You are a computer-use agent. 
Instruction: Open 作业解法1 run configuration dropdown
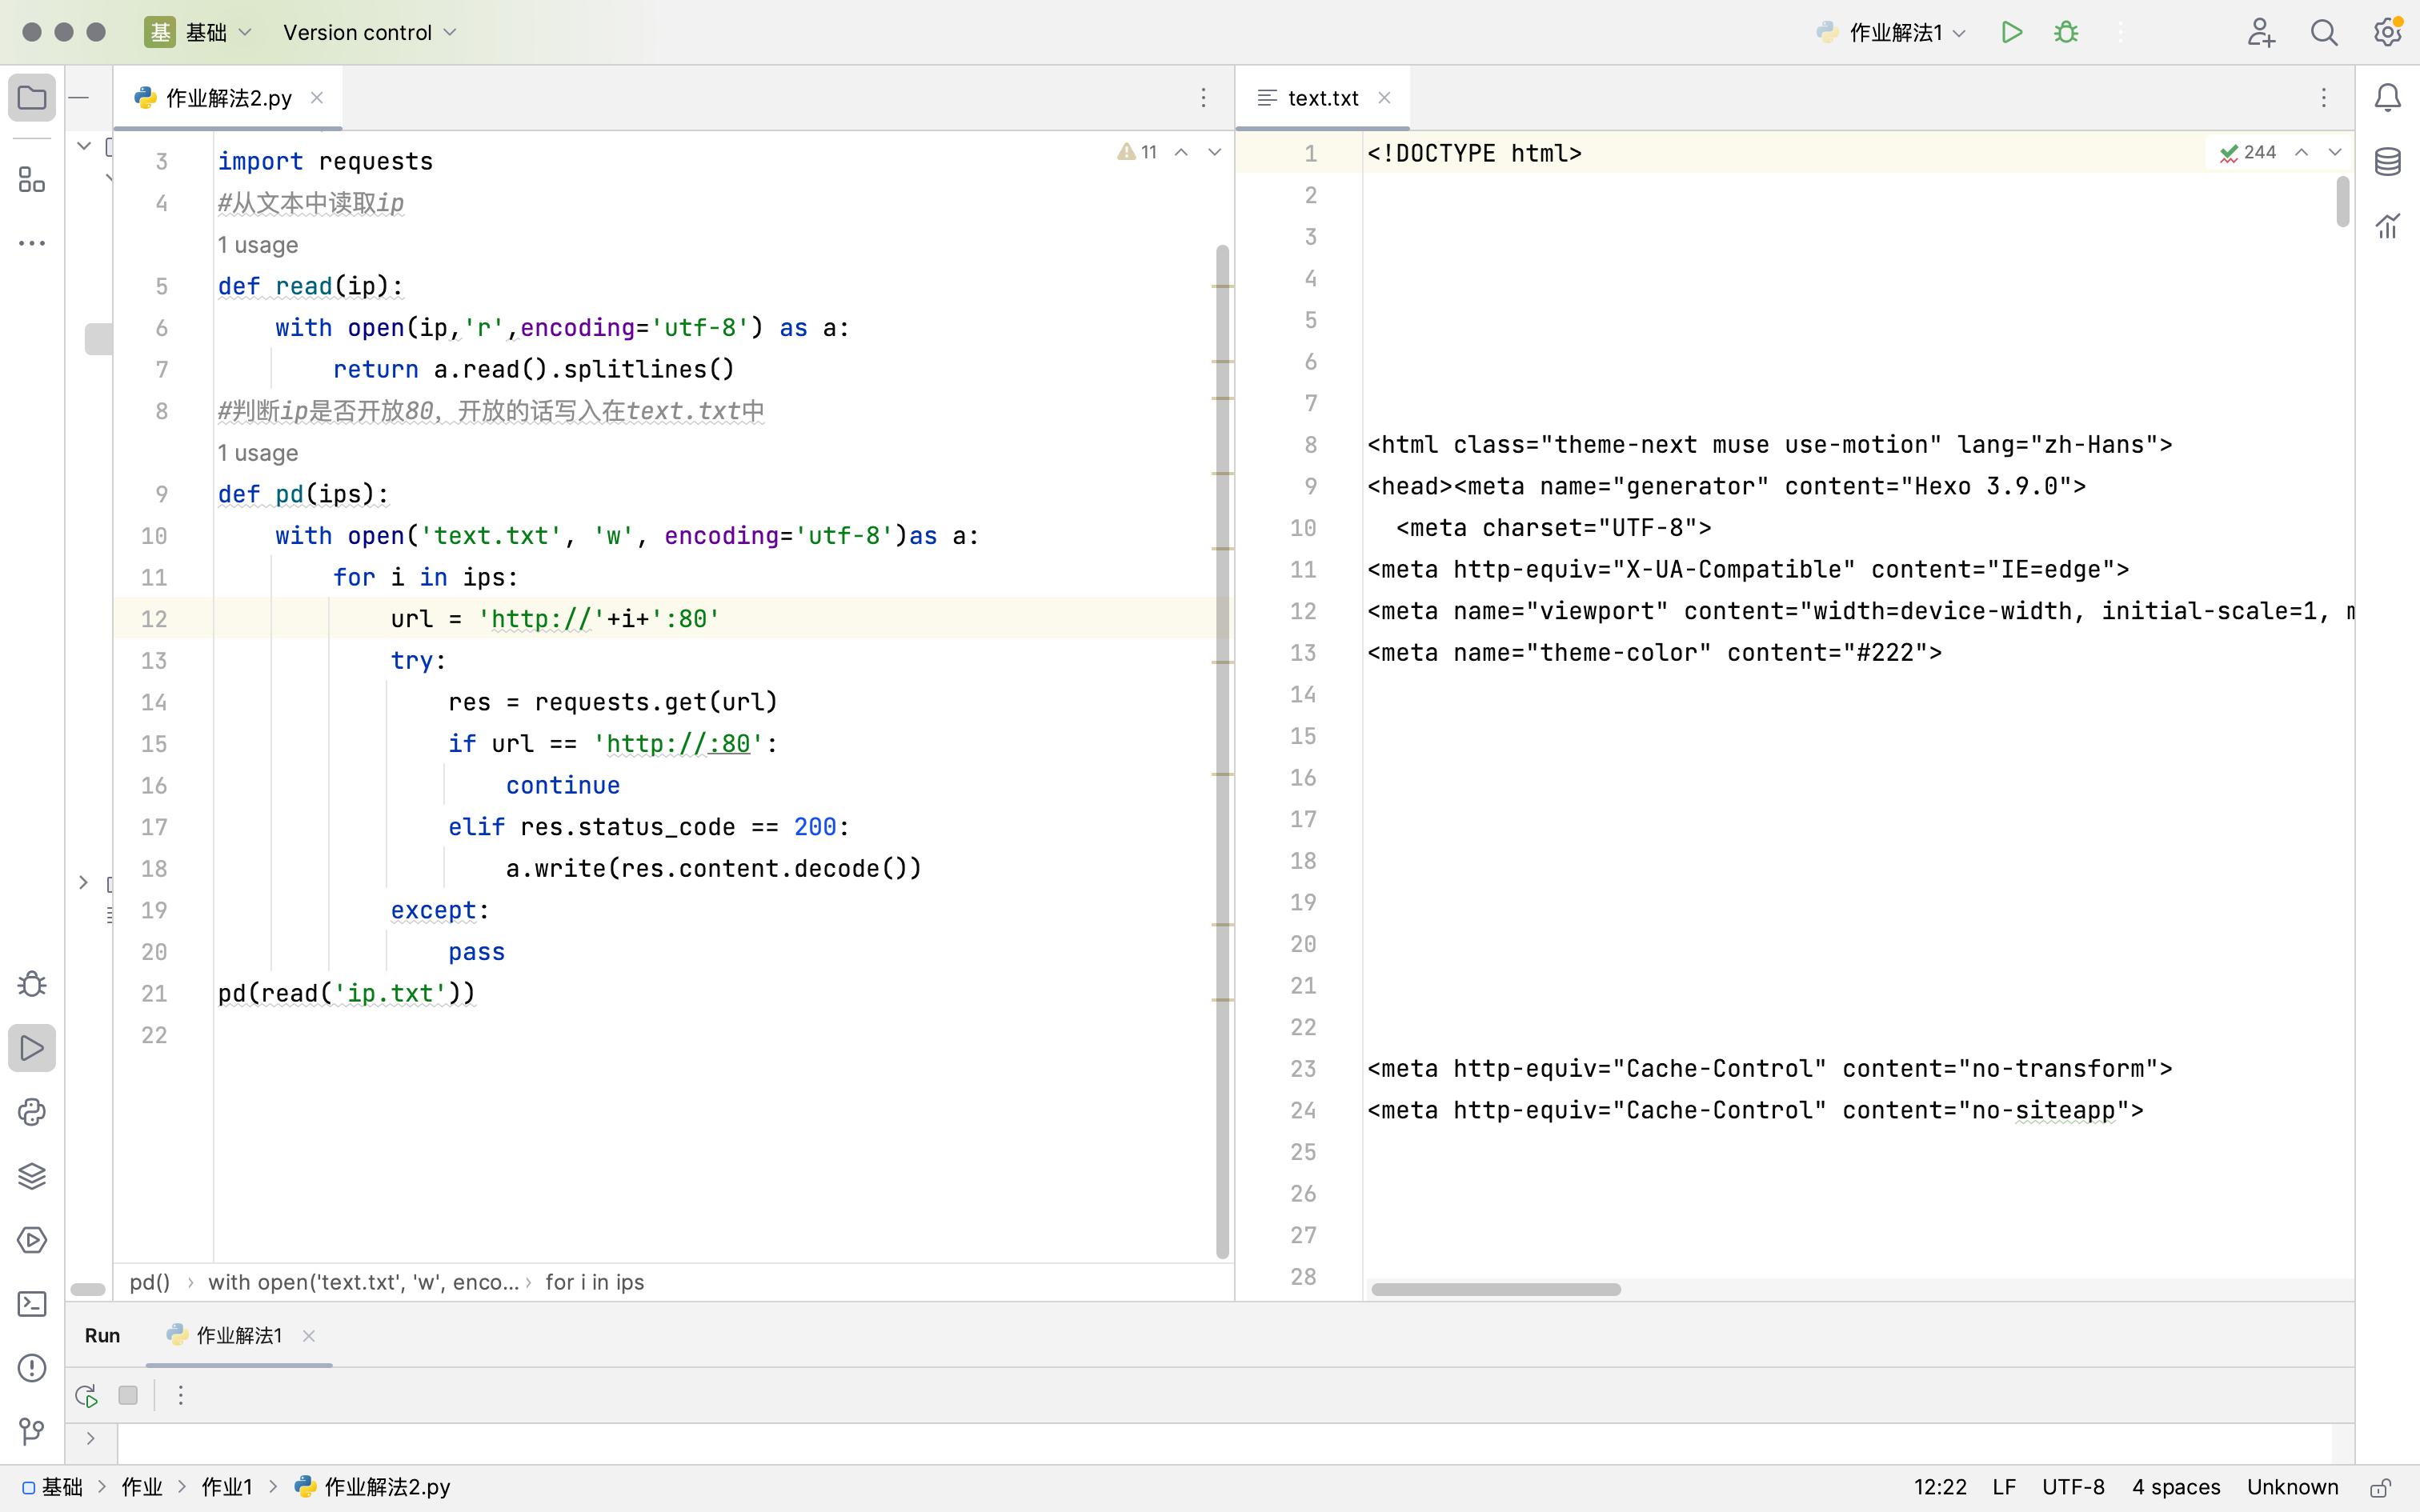1892,32
